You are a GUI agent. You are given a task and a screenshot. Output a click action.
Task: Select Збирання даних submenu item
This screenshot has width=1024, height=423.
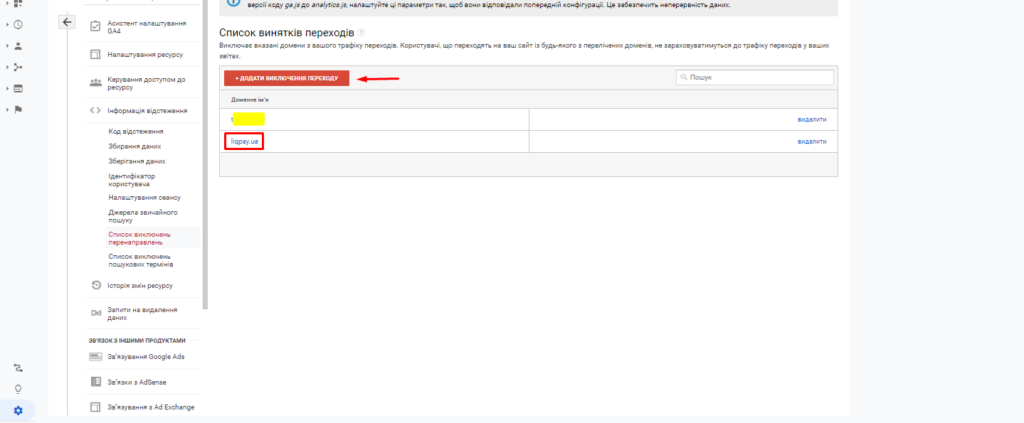135,146
